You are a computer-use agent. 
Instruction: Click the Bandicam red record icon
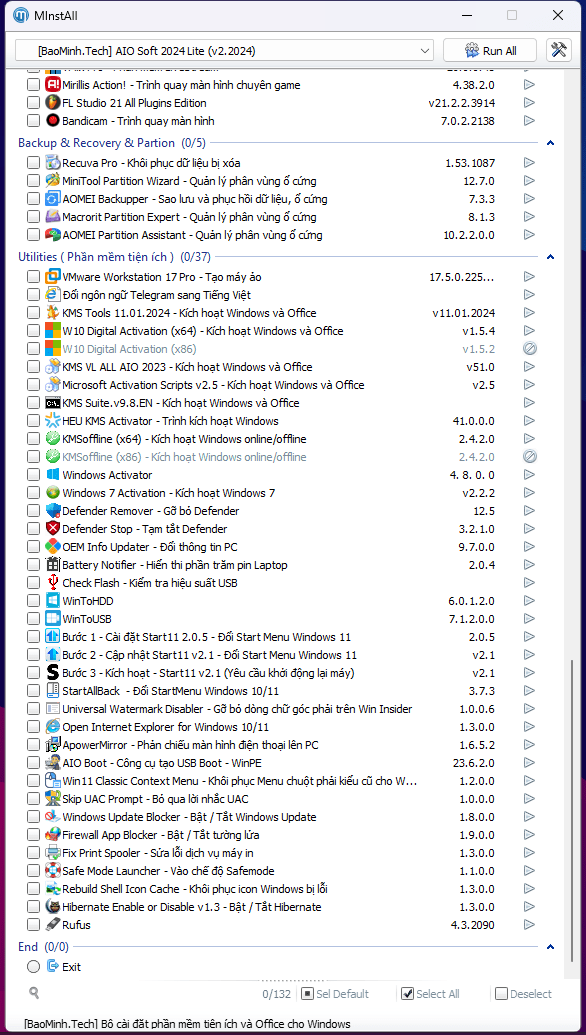point(53,121)
